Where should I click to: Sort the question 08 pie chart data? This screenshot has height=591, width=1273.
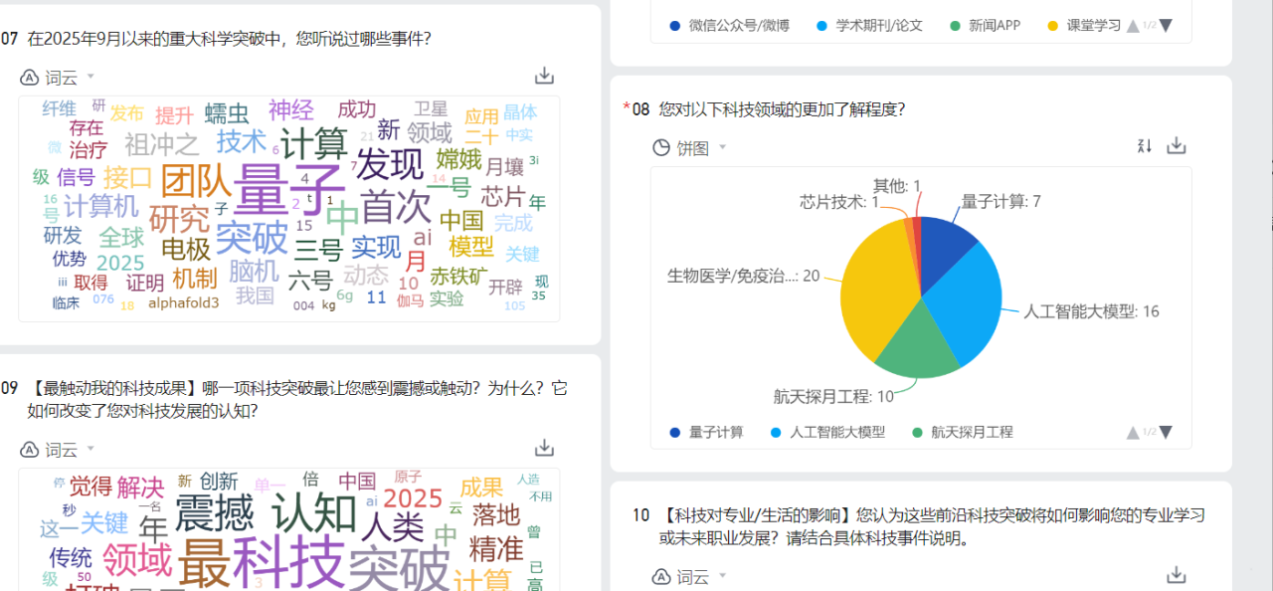pyautogui.click(x=1145, y=146)
